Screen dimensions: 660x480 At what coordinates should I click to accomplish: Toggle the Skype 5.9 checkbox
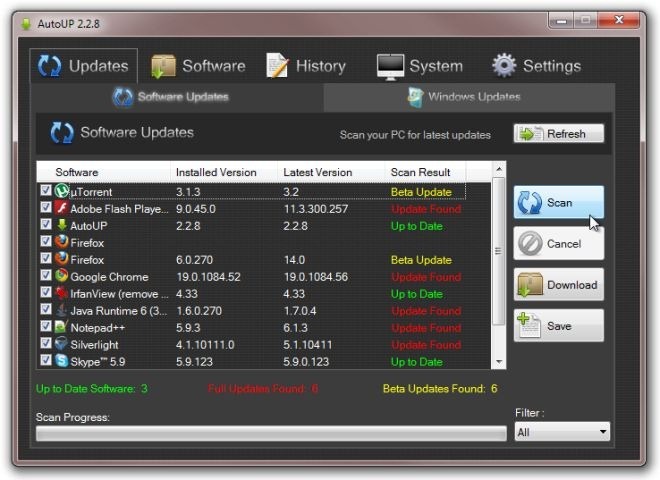(x=46, y=360)
